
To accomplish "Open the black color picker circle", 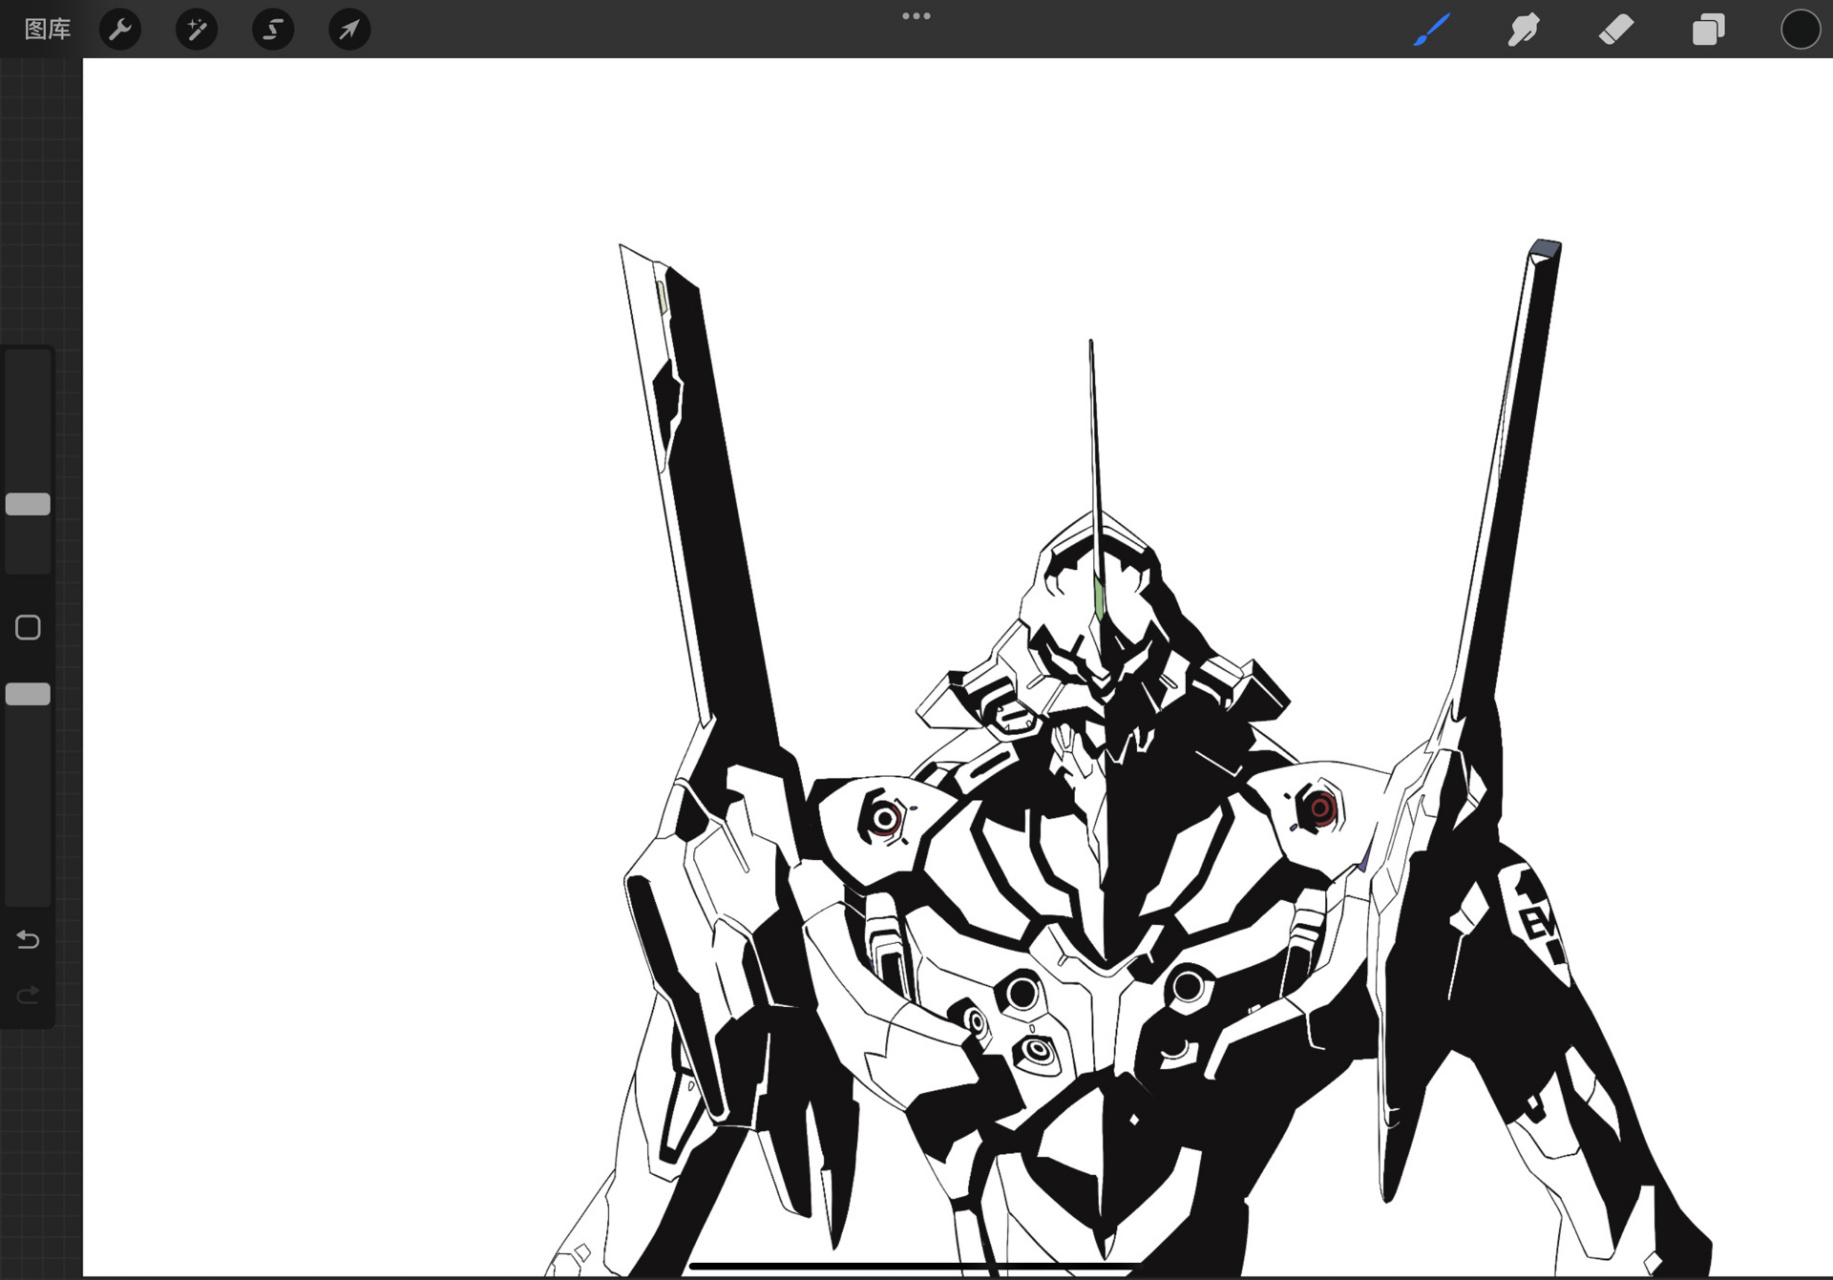I will pos(1799,29).
